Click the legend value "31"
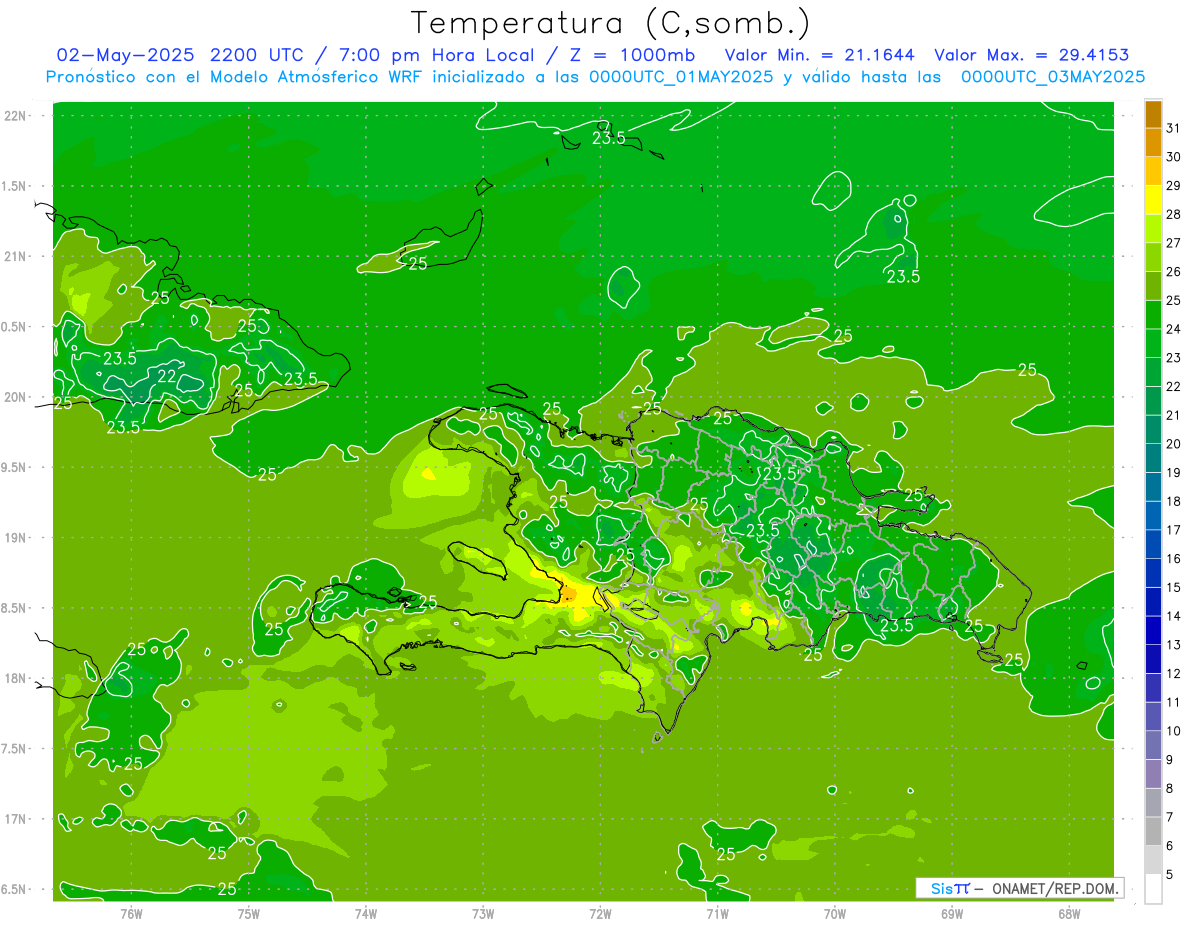This screenshot has height=927, width=1200. (x=1173, y=128)
